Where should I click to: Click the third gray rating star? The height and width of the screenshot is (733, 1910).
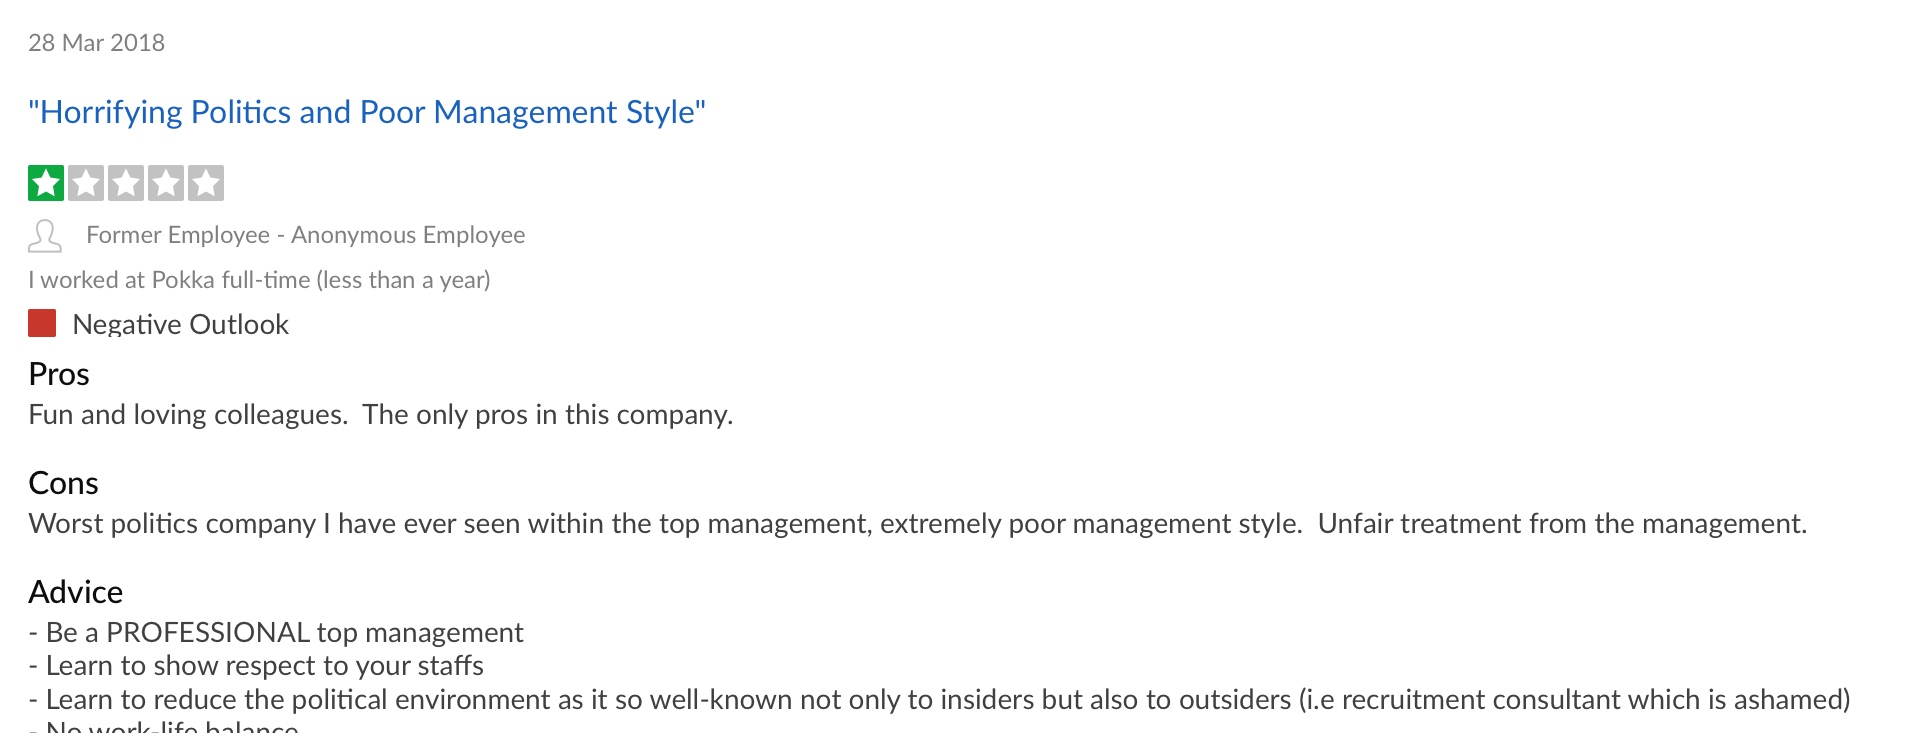[x=126, y=183]
